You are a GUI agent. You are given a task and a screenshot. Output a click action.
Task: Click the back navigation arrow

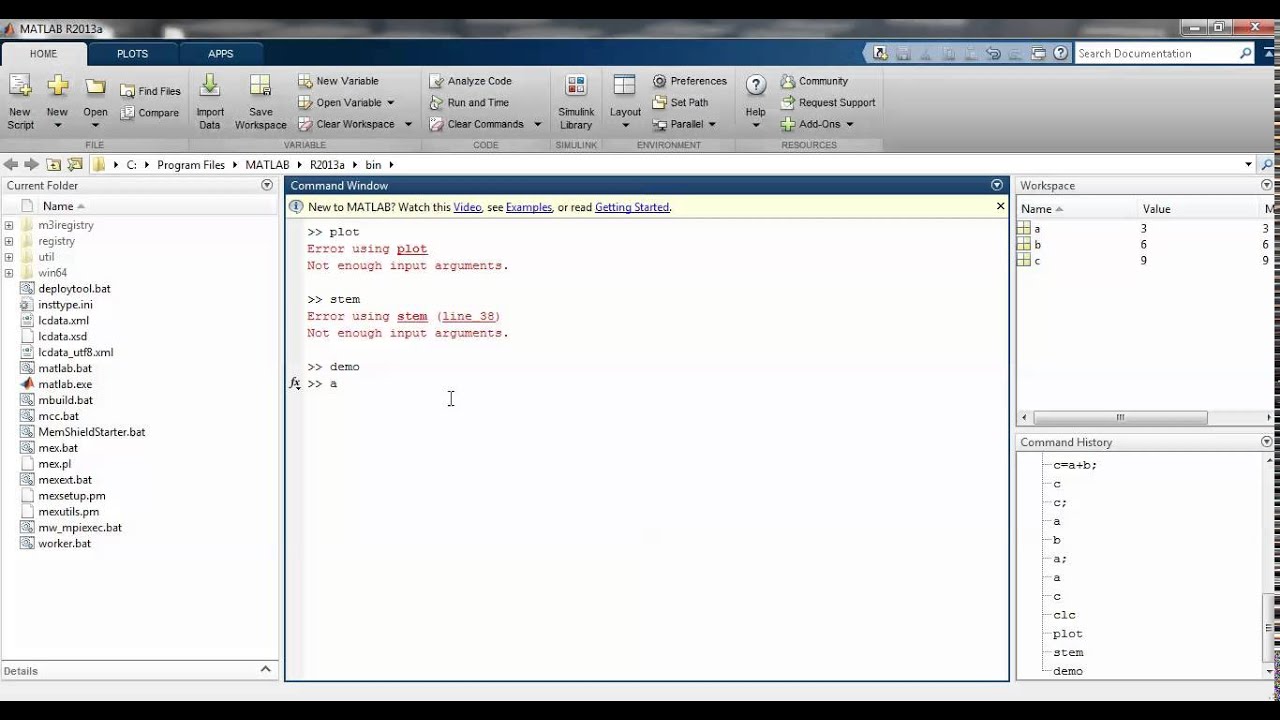(11, 165)
